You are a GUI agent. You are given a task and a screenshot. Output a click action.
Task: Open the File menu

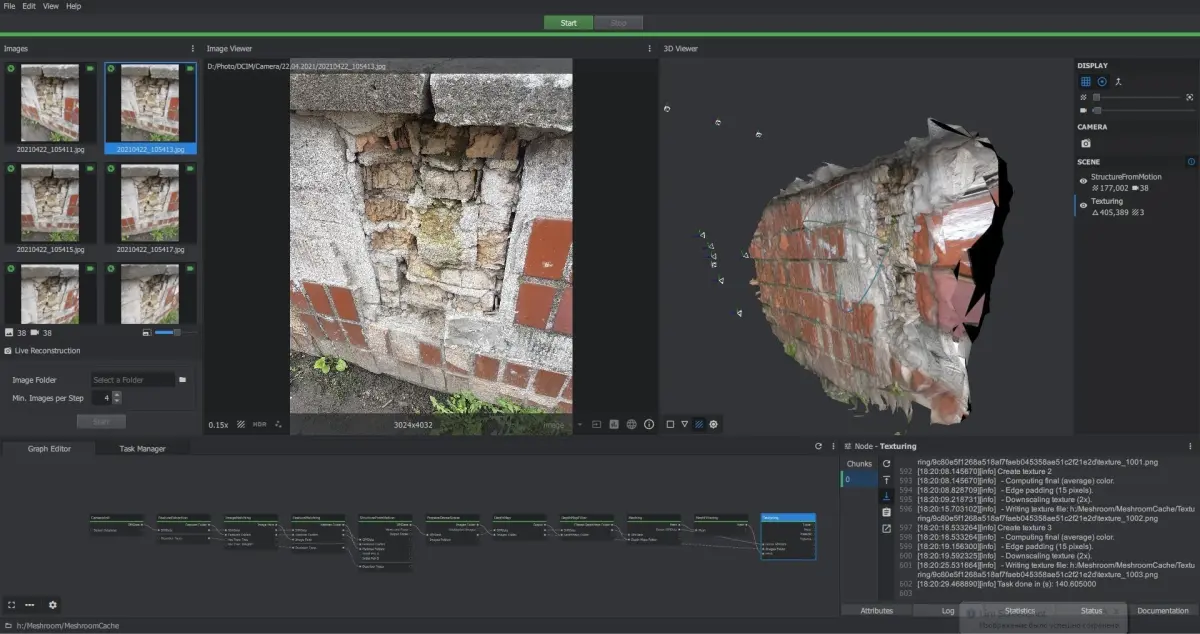pos(9,6)
